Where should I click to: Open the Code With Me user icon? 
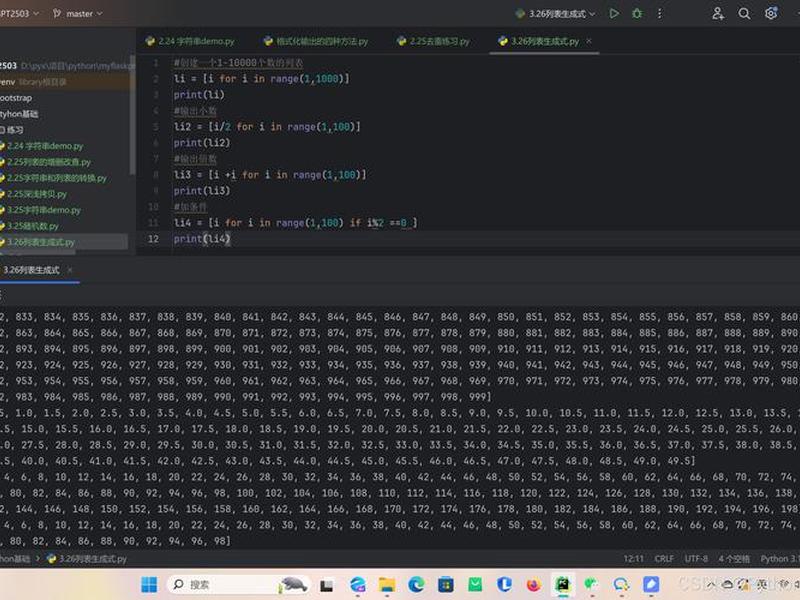[x=718, y=14]
